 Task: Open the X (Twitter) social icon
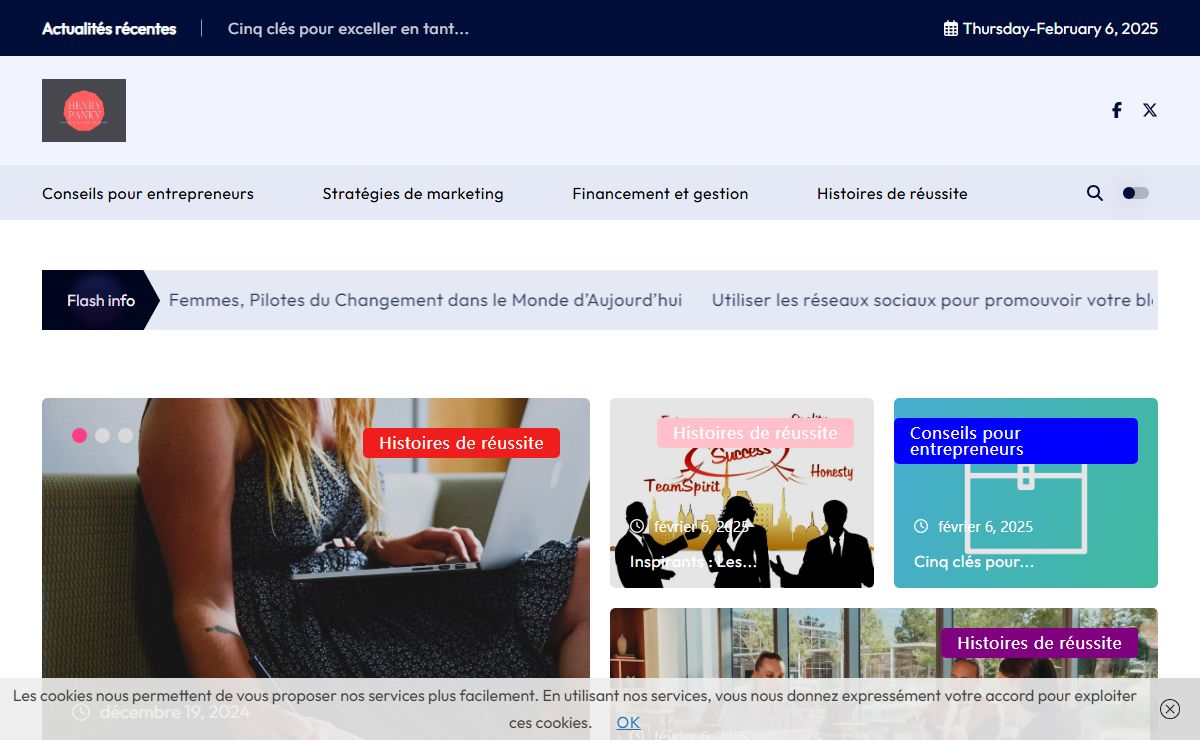[x=1150, y=110]
